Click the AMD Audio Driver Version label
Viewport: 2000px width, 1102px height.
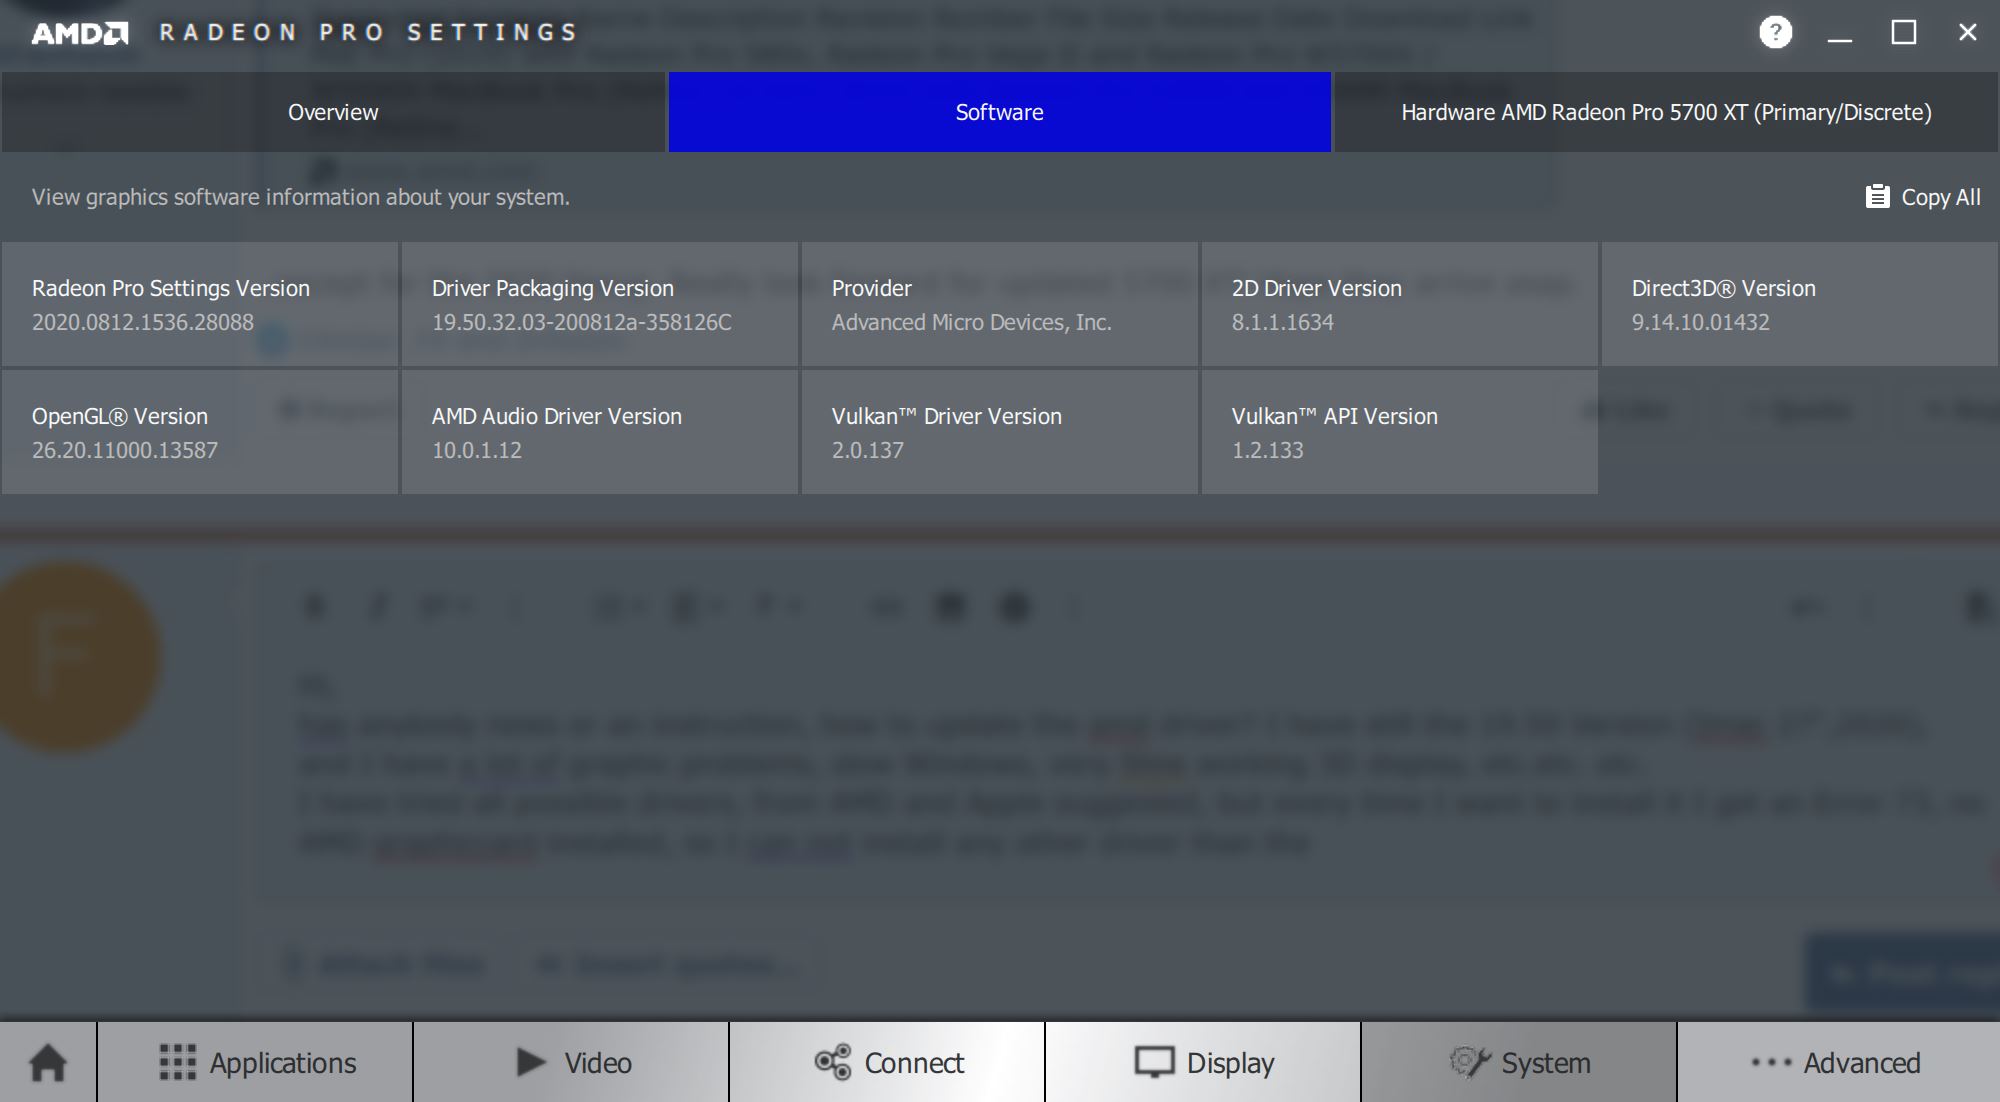pyautogui.click(x=557, y=416)
